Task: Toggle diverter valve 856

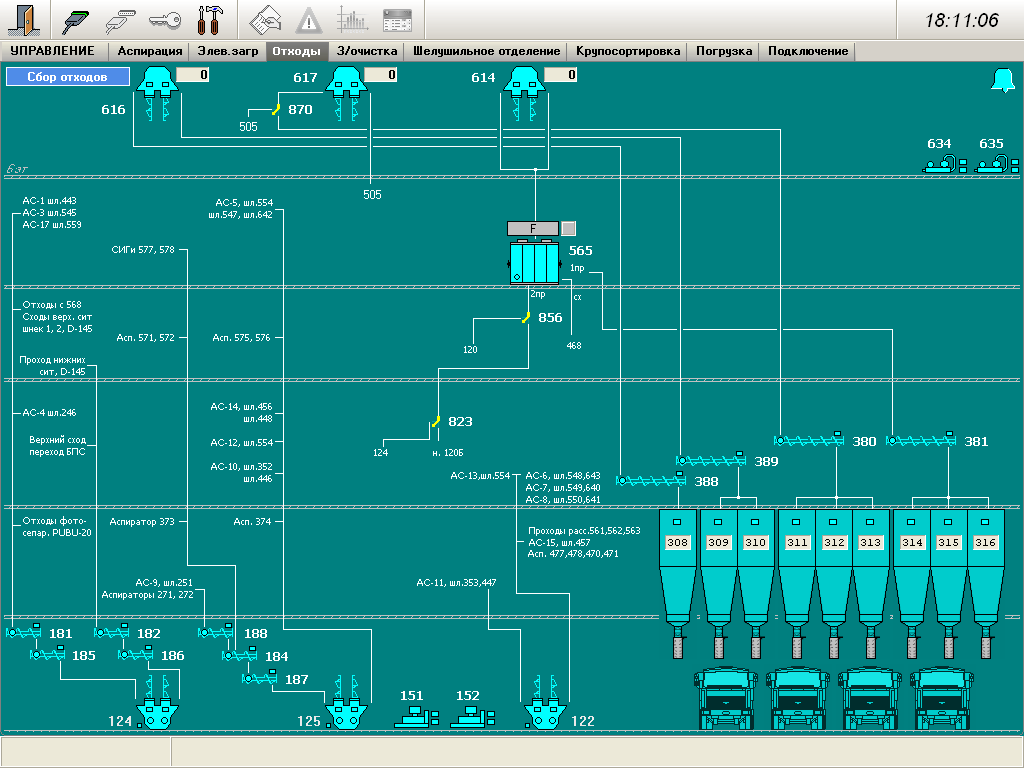Action: click(x=524, y=318)
